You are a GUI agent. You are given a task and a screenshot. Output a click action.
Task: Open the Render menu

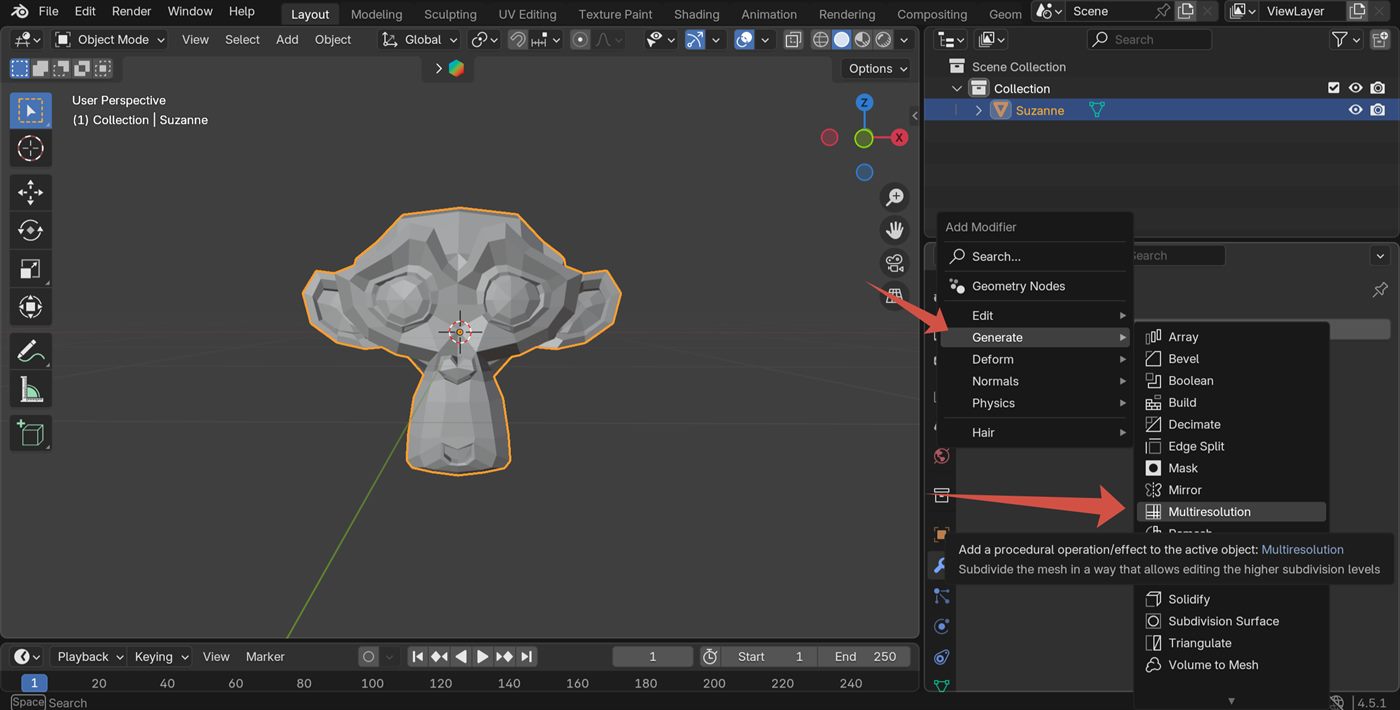(x=131, y=11)
